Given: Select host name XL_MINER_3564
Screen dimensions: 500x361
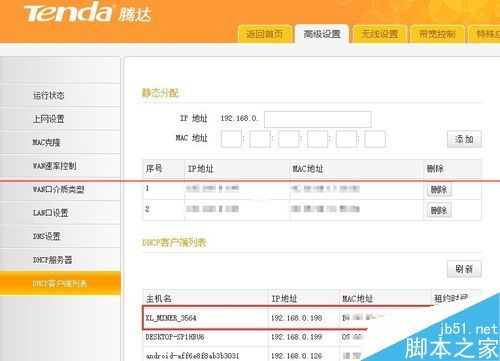Looking at the screenshot, I should [171, 318].
